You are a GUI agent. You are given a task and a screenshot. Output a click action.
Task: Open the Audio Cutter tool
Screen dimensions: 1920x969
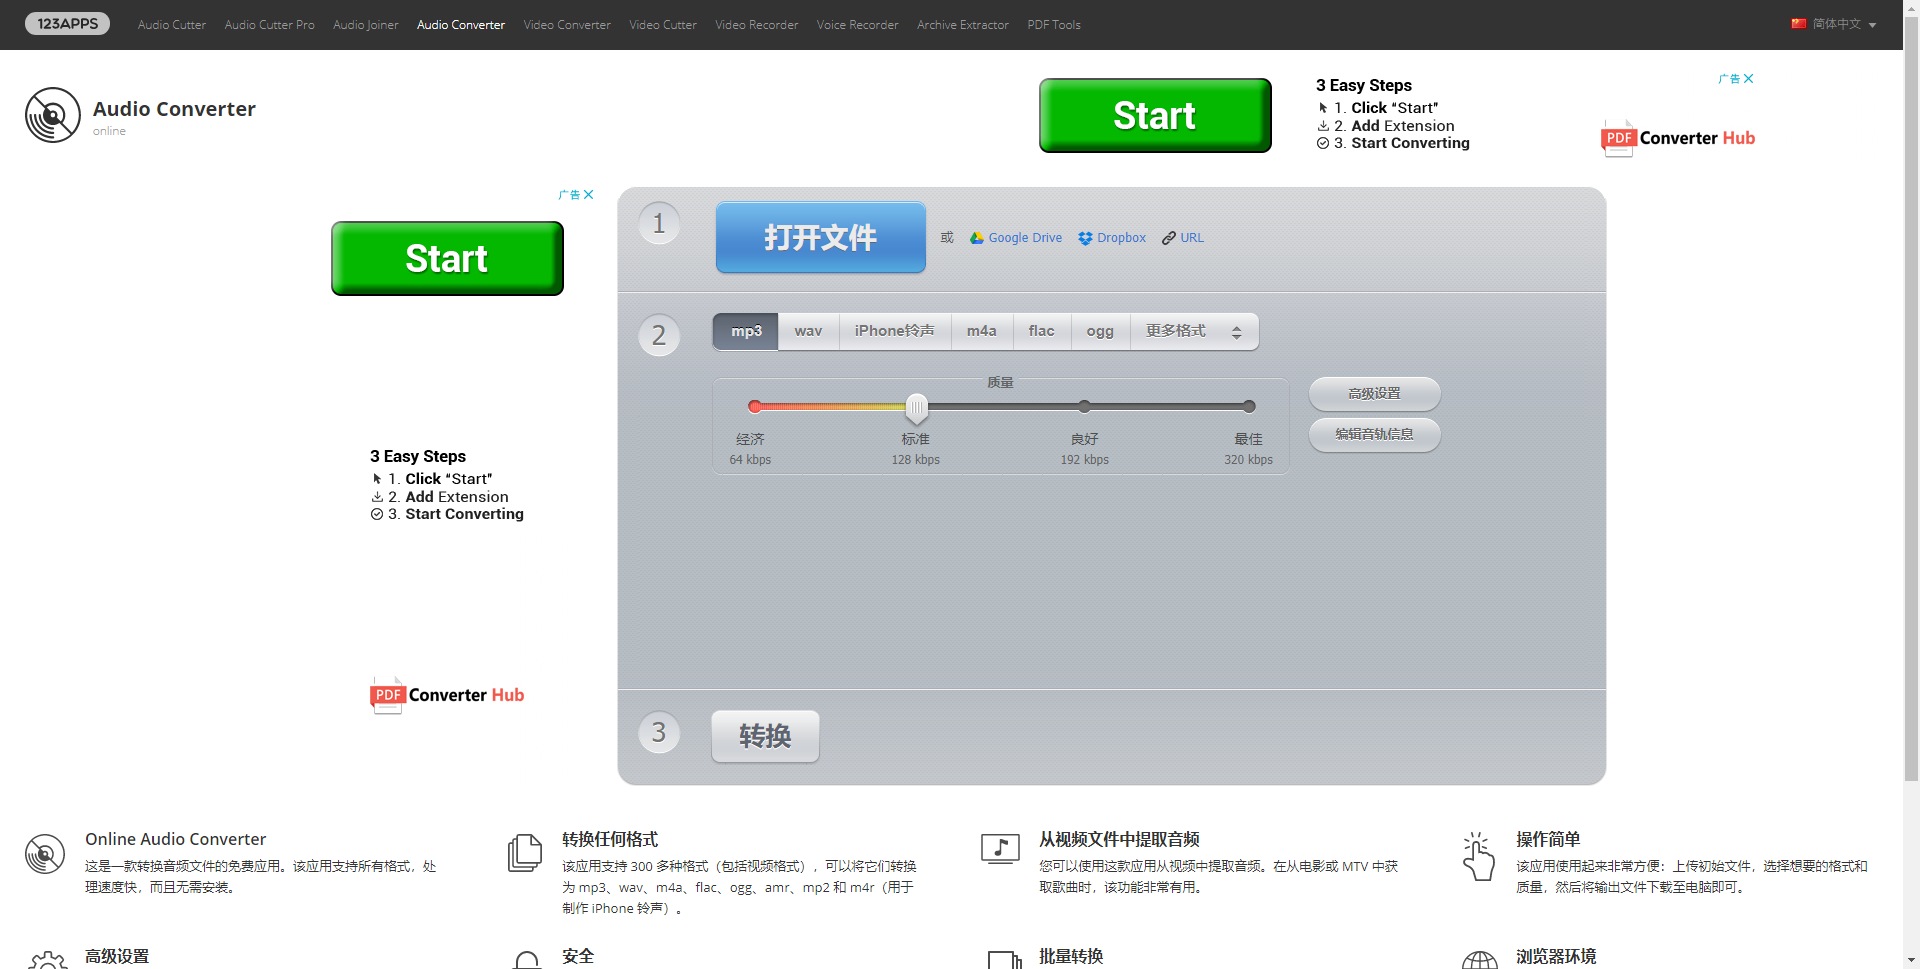172,25
